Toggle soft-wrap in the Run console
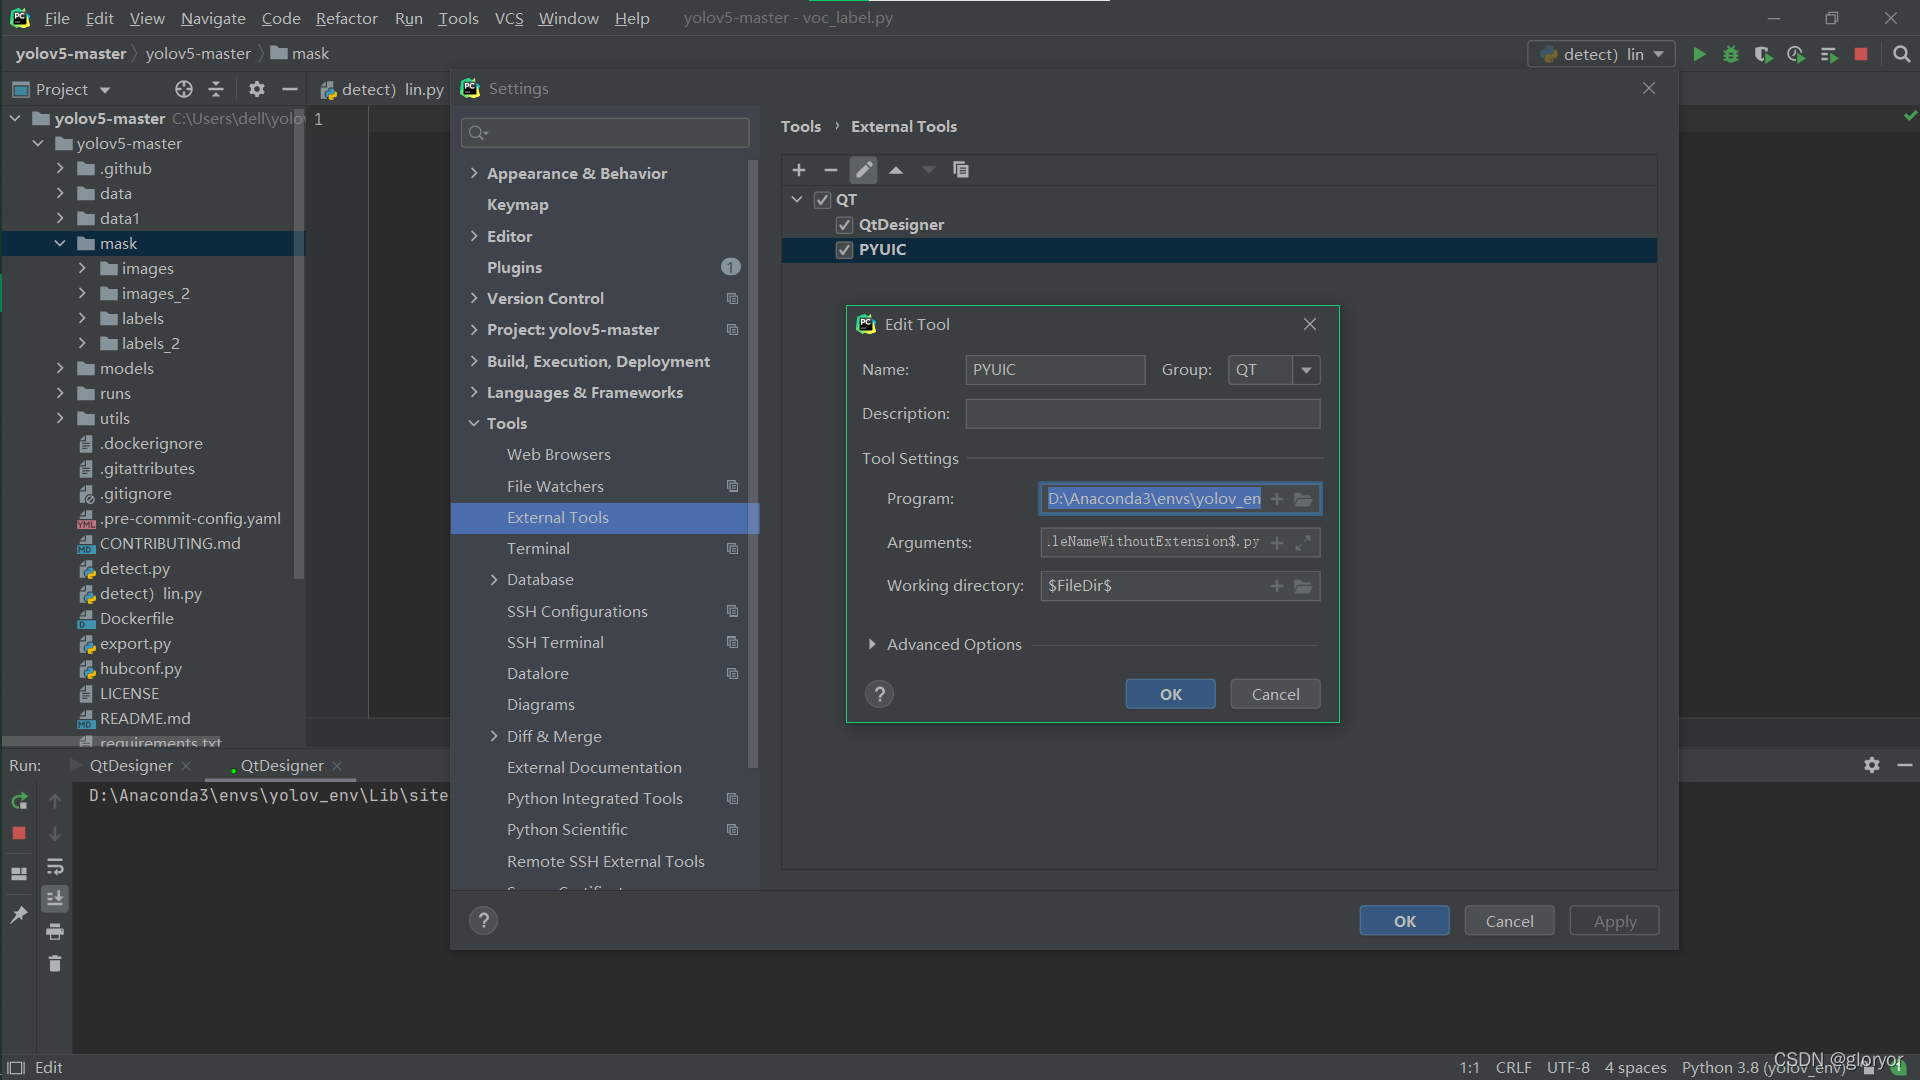The width and height of the screenshot is (1920, 1080). (x=55, y=866)
